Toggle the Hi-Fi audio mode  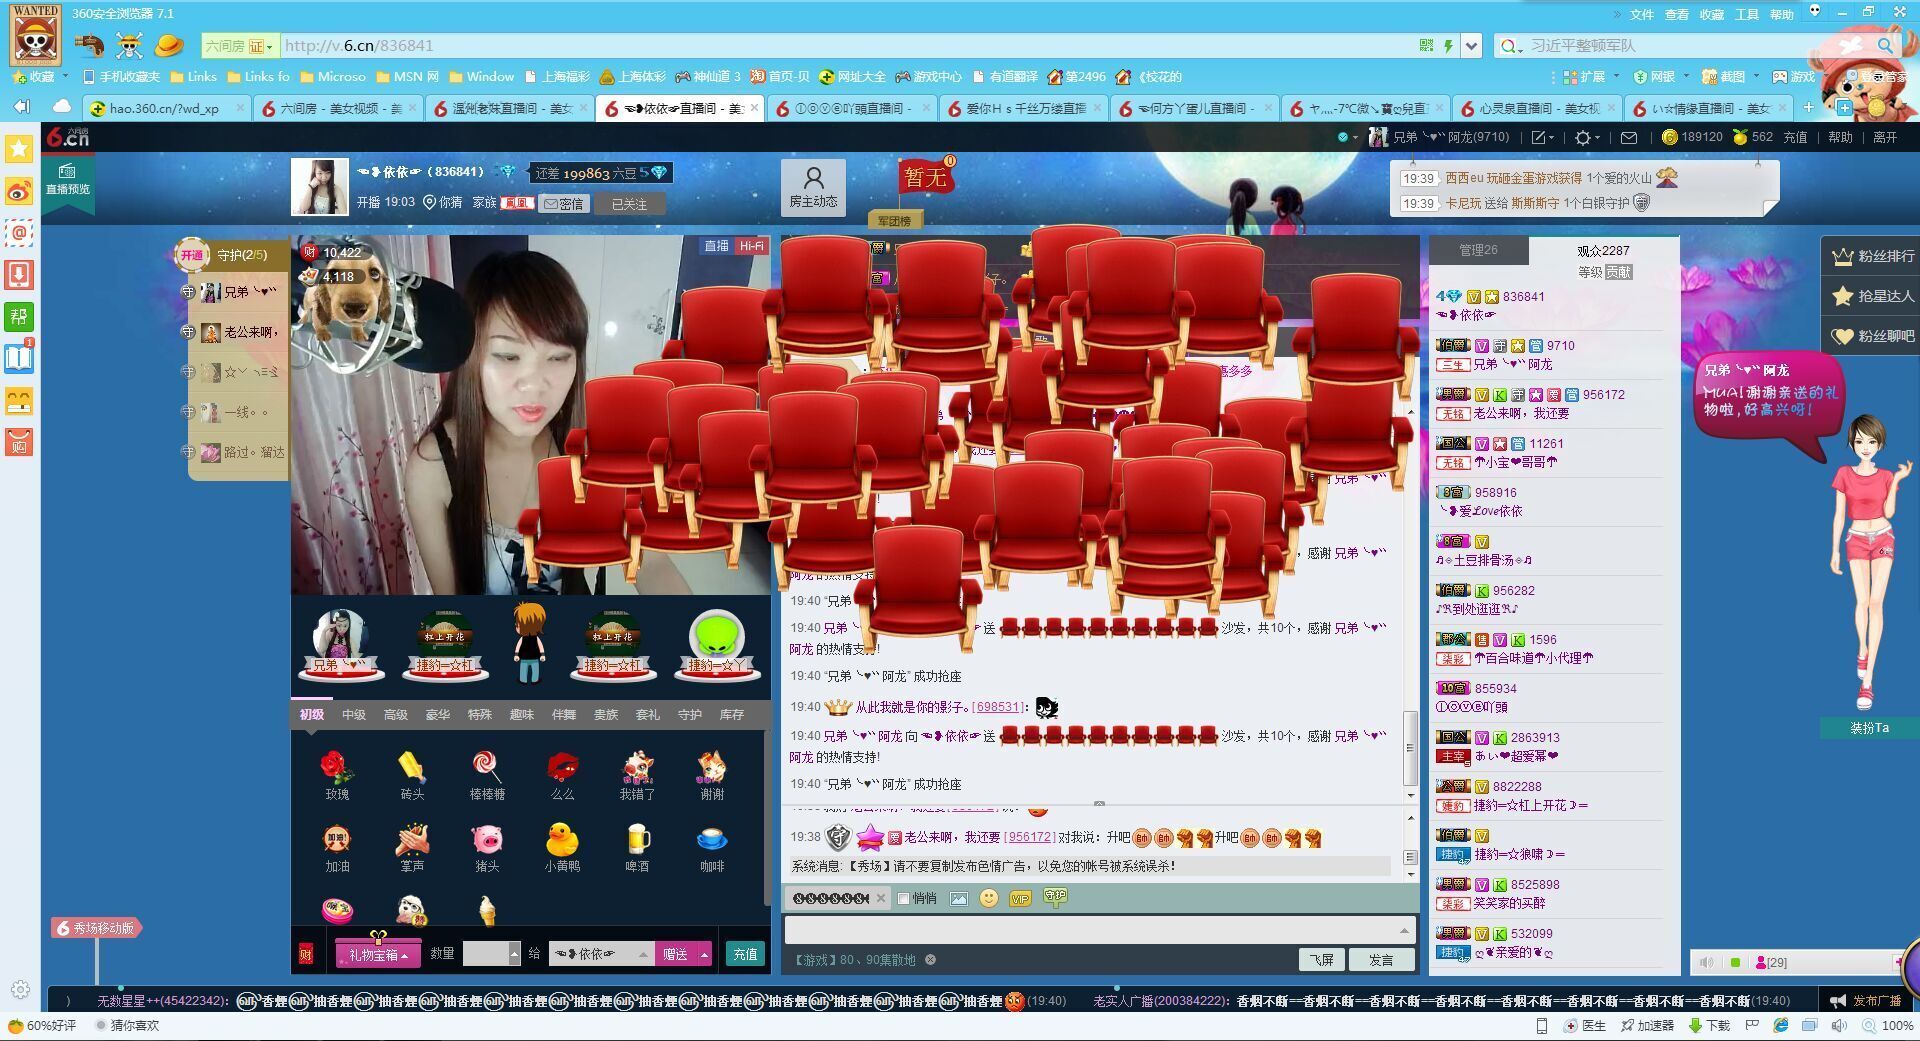click(x=751, y=246)
